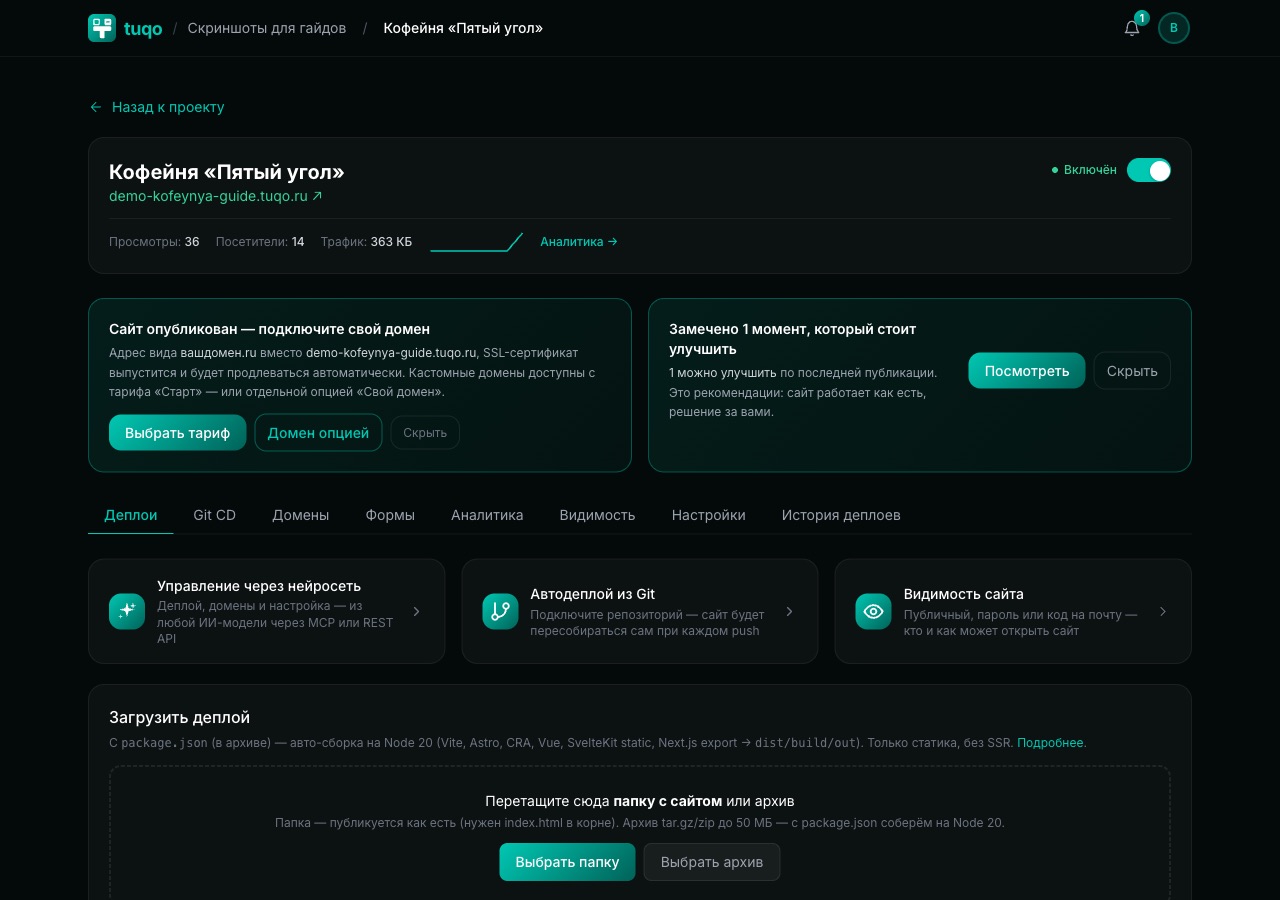Hide the improvement banner with Скрыть
Screen dimensions: 1280x900
(x=1132, y=371)
